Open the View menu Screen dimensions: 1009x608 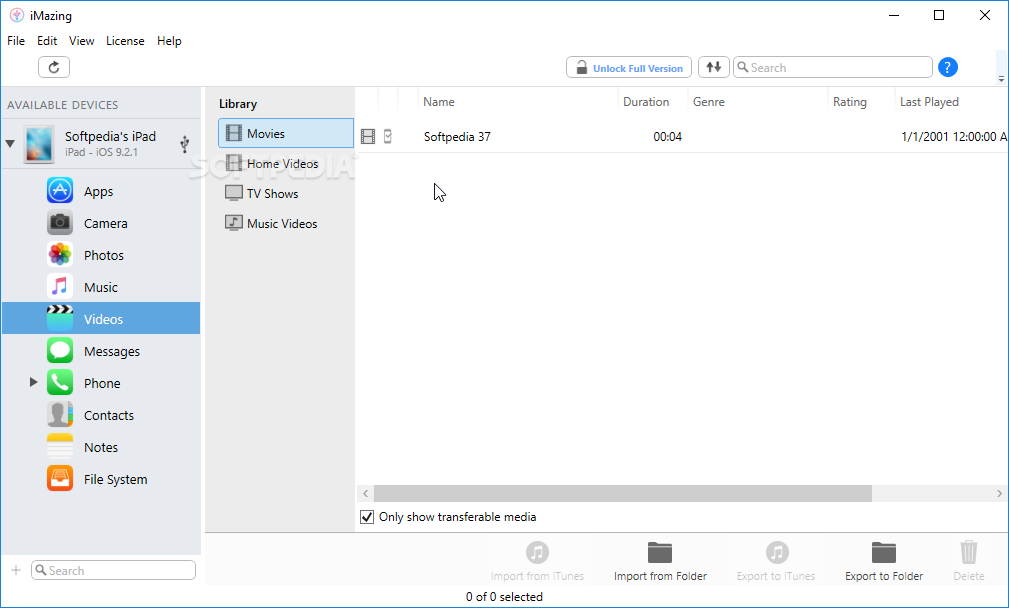tap(82, 41)
